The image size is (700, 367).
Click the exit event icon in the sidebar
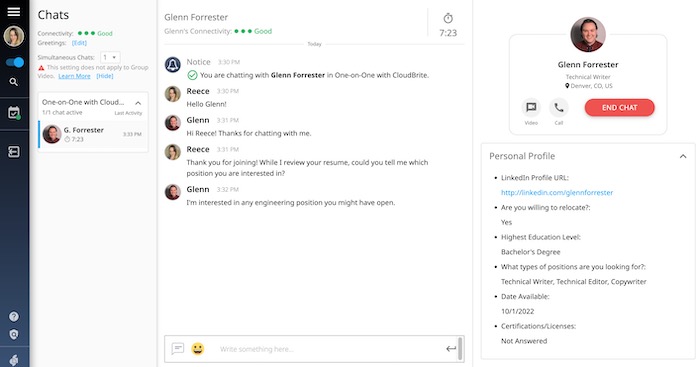pyautogui.click(x=14, y=152)
